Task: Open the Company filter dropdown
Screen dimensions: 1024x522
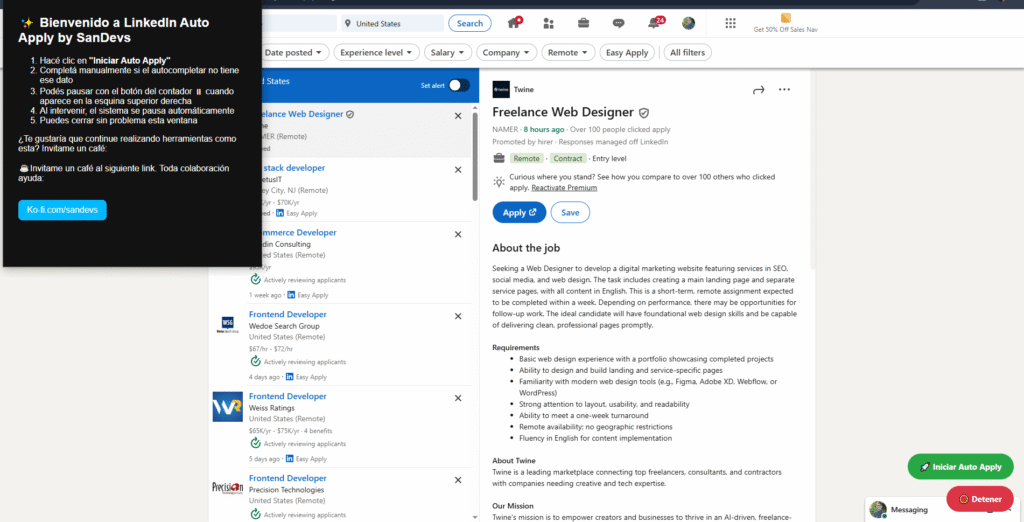Action: (506, 53)
